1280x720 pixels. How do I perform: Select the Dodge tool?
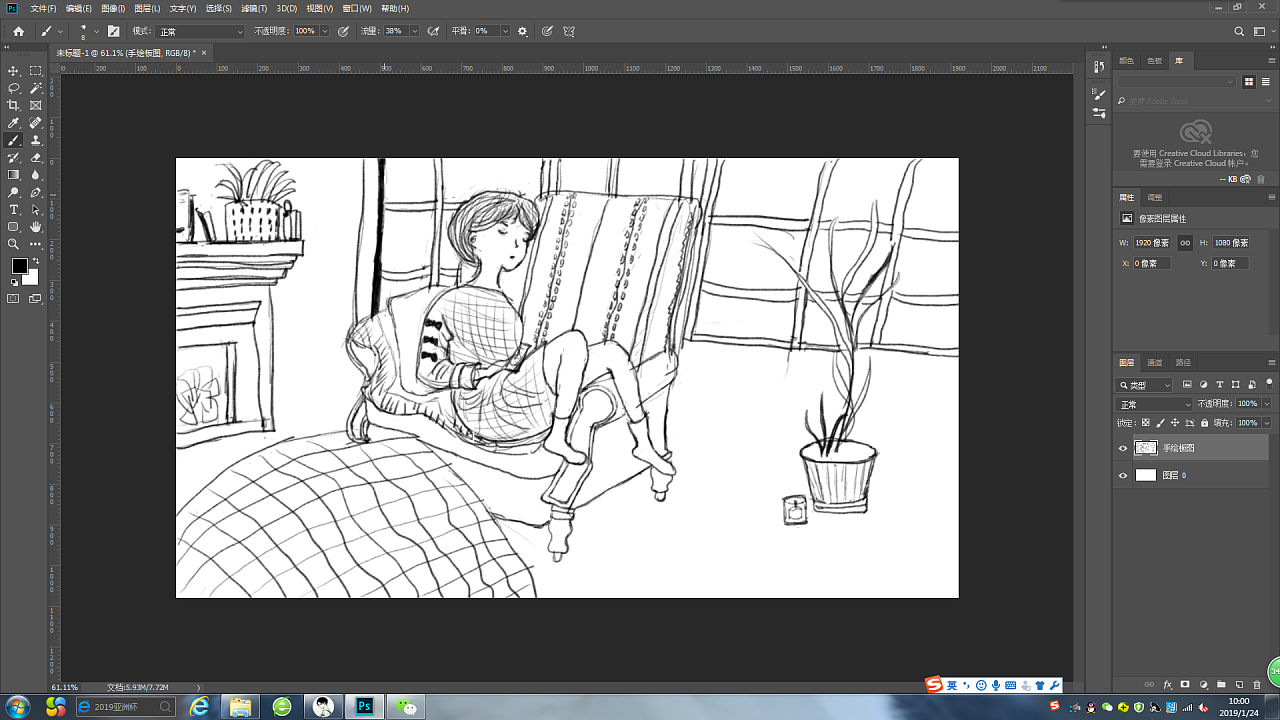pos(14,192)
